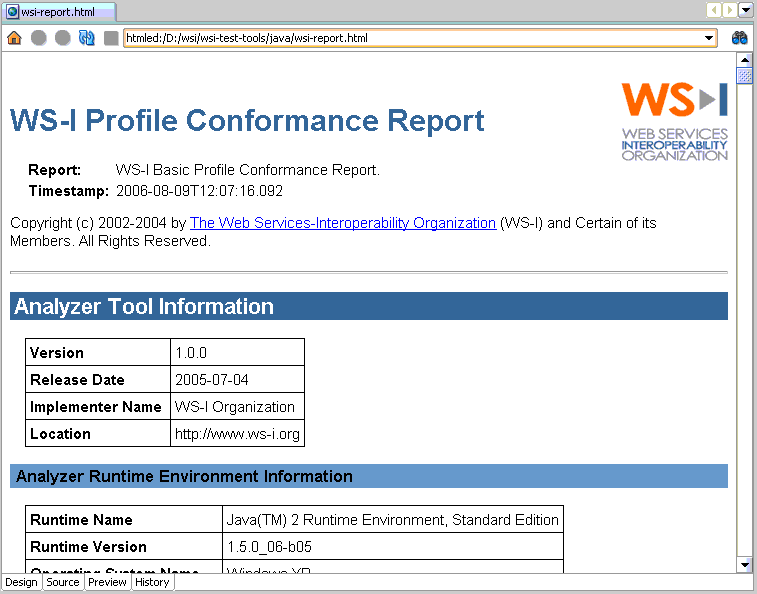Viewport: 757px width, 594px height.
Task: Click the Analyzer Tool Information header
Action: click(369, 306)
